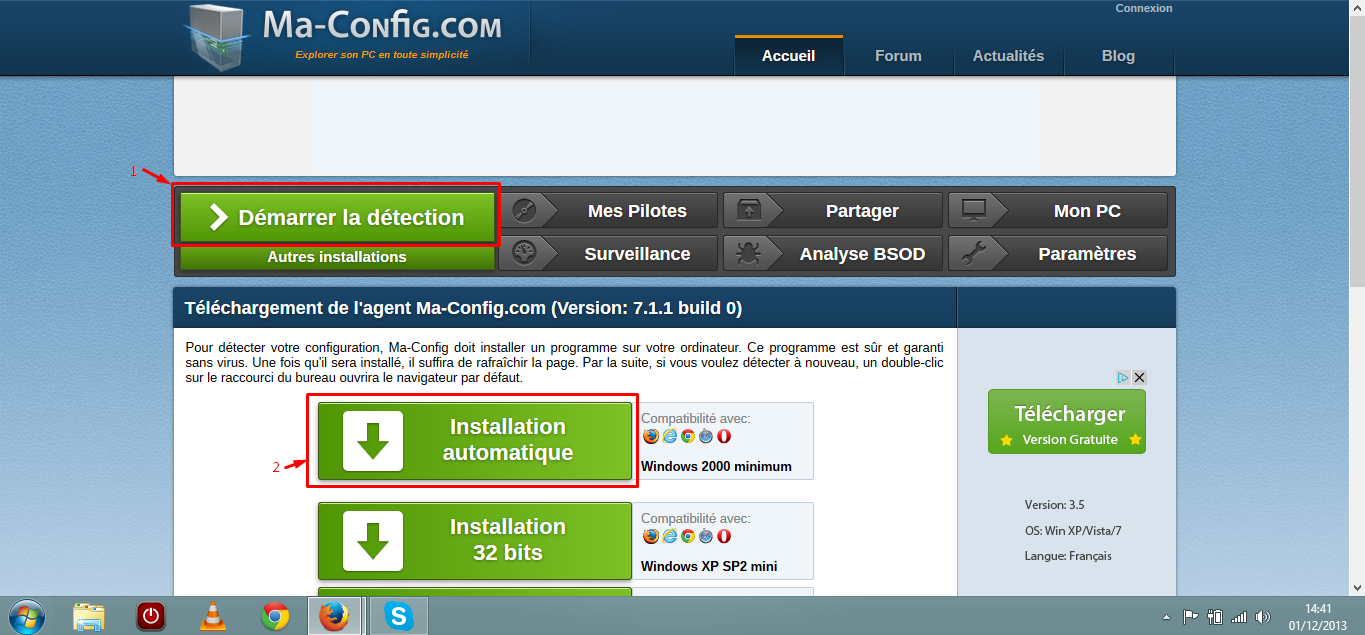Click the 'Version: 3.5' text
The image size is (1365, 635).
click(1054, 505)
